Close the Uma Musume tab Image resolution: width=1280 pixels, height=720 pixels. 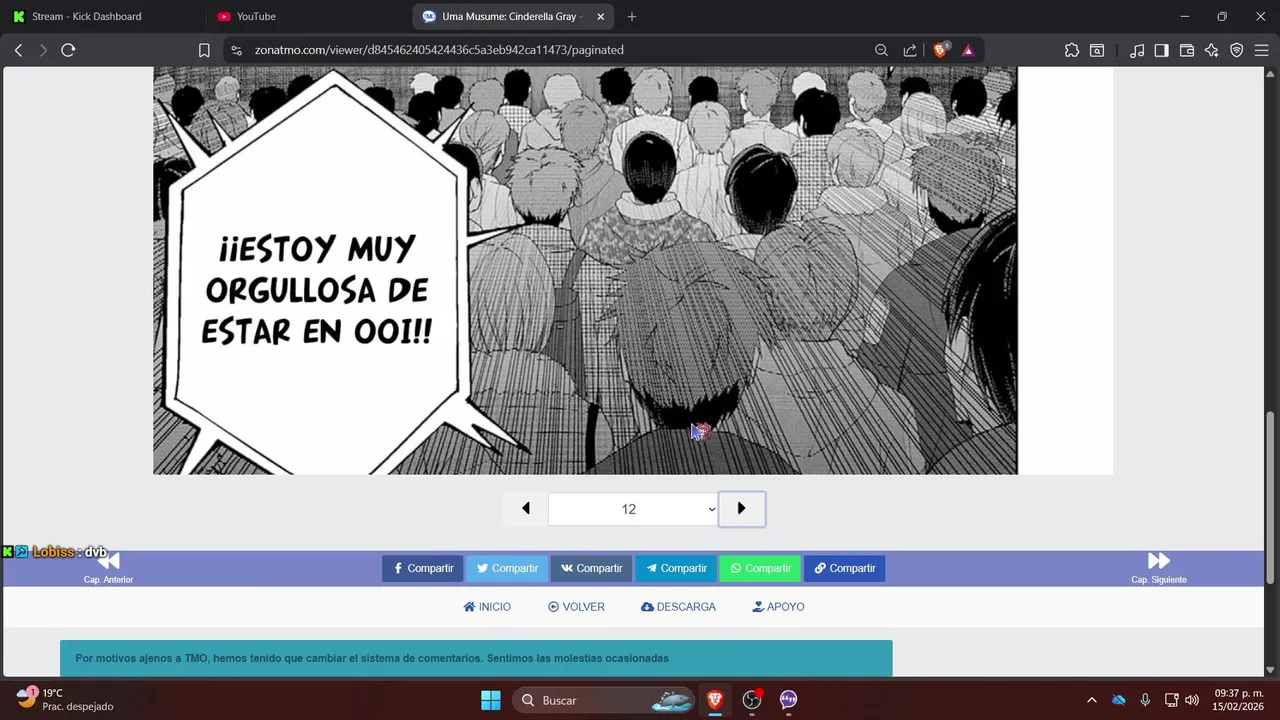[600, 16]
